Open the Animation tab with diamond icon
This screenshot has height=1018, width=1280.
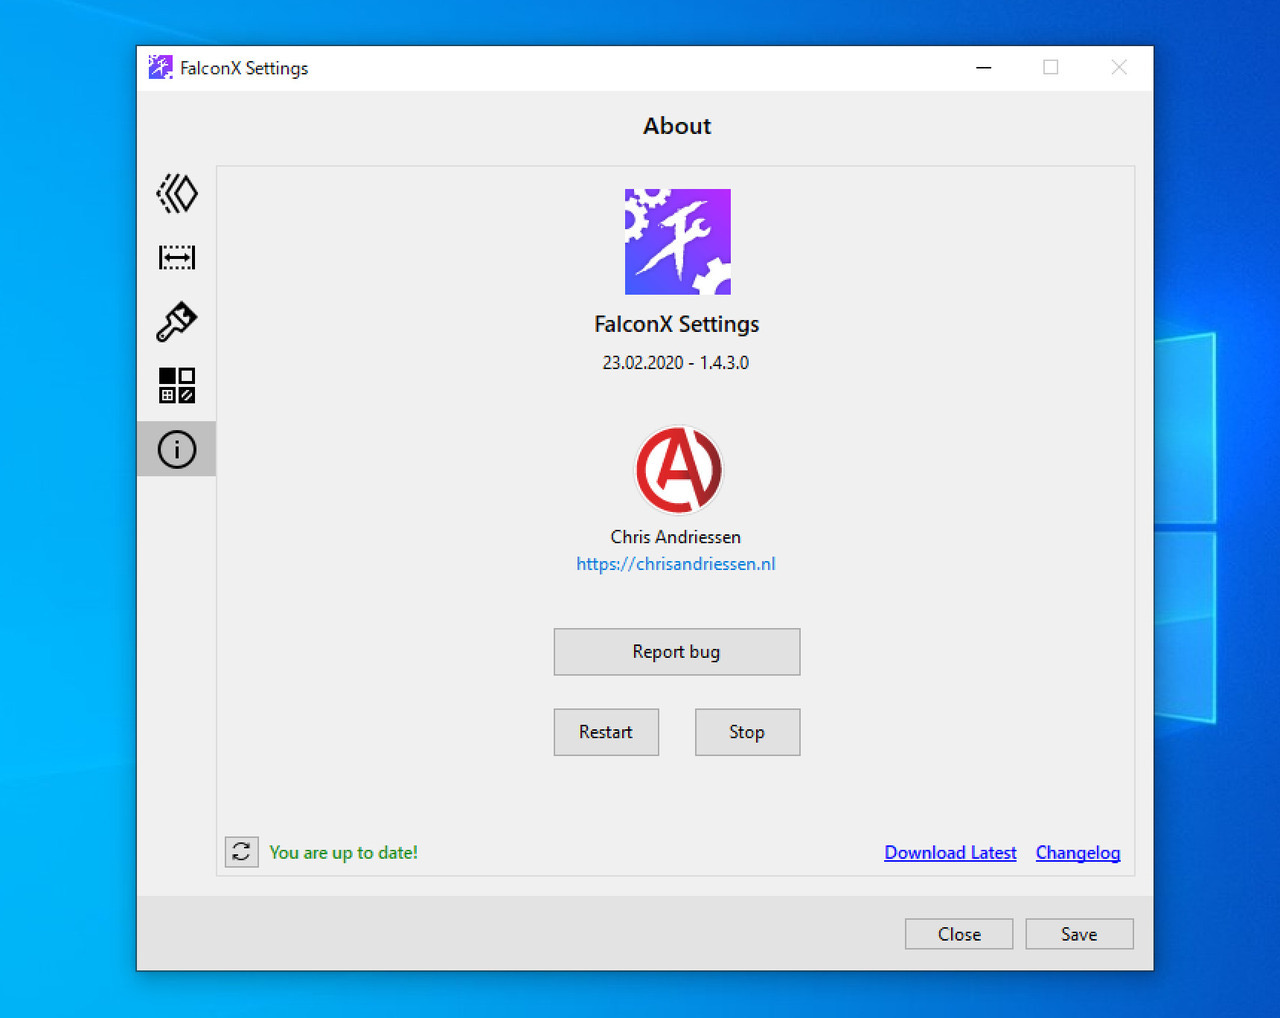tap(177, 193)
